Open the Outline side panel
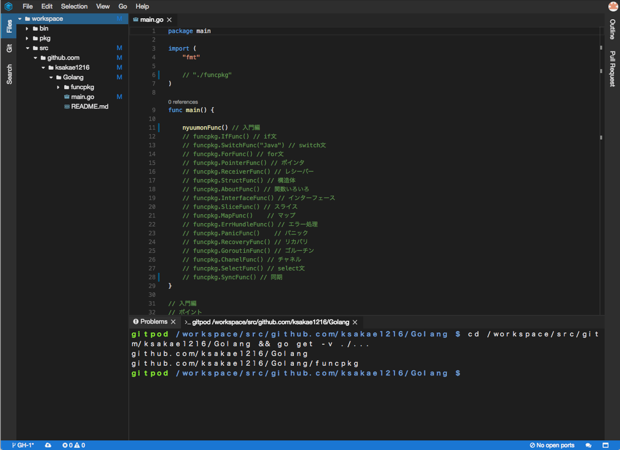Screen dimensions: 620x450 click(x=612, y=29)
